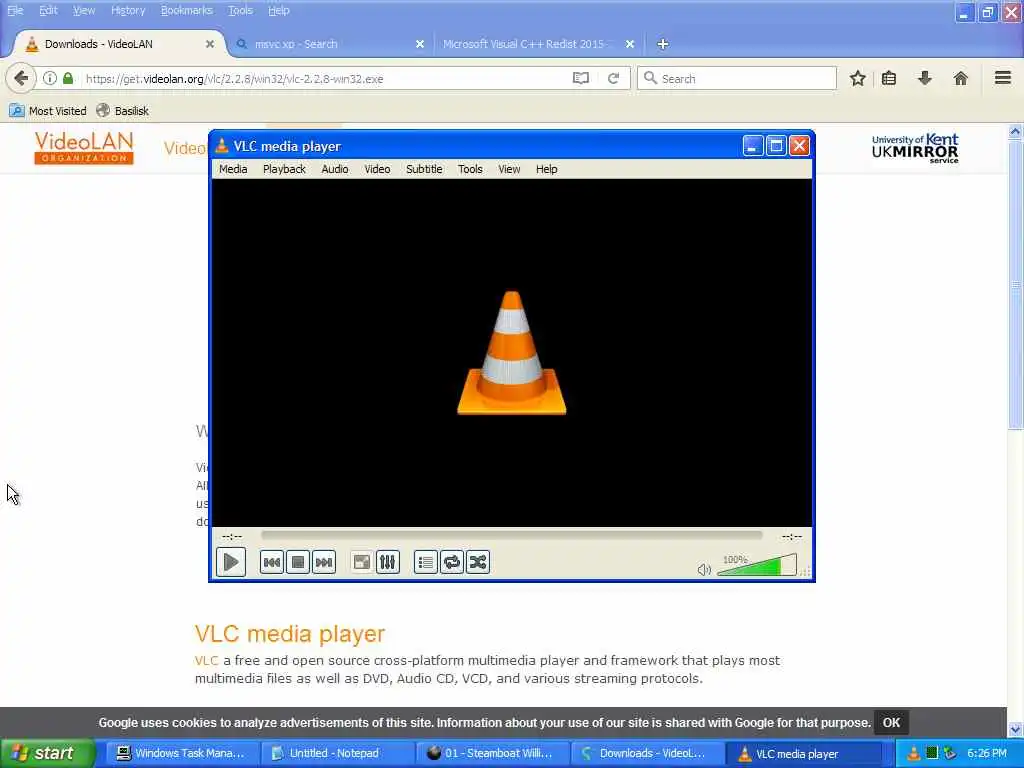The image size is (1024, 768).
Task: Show site information icon in address bar
Action: pyautogui.click(x=50, y=78)
